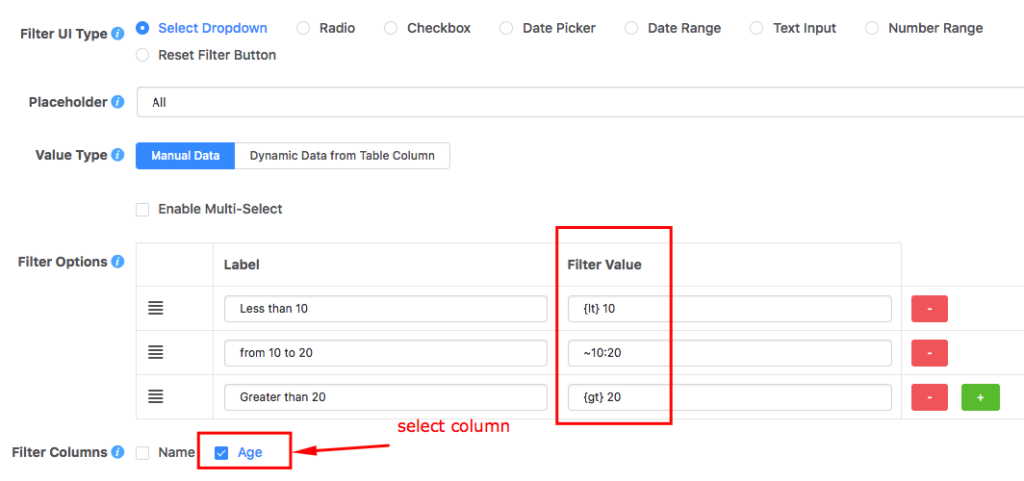
Task: Choose the Date Range radio option
Action: tap(631, 28)
